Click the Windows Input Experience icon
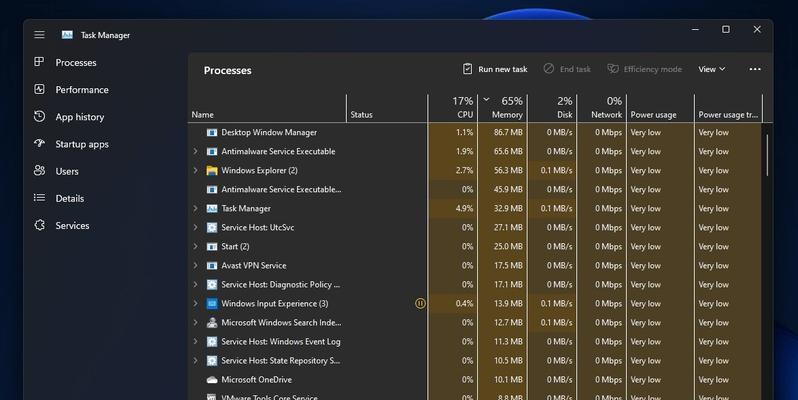This screenshot has height=400, width=798. pos(212,304)
